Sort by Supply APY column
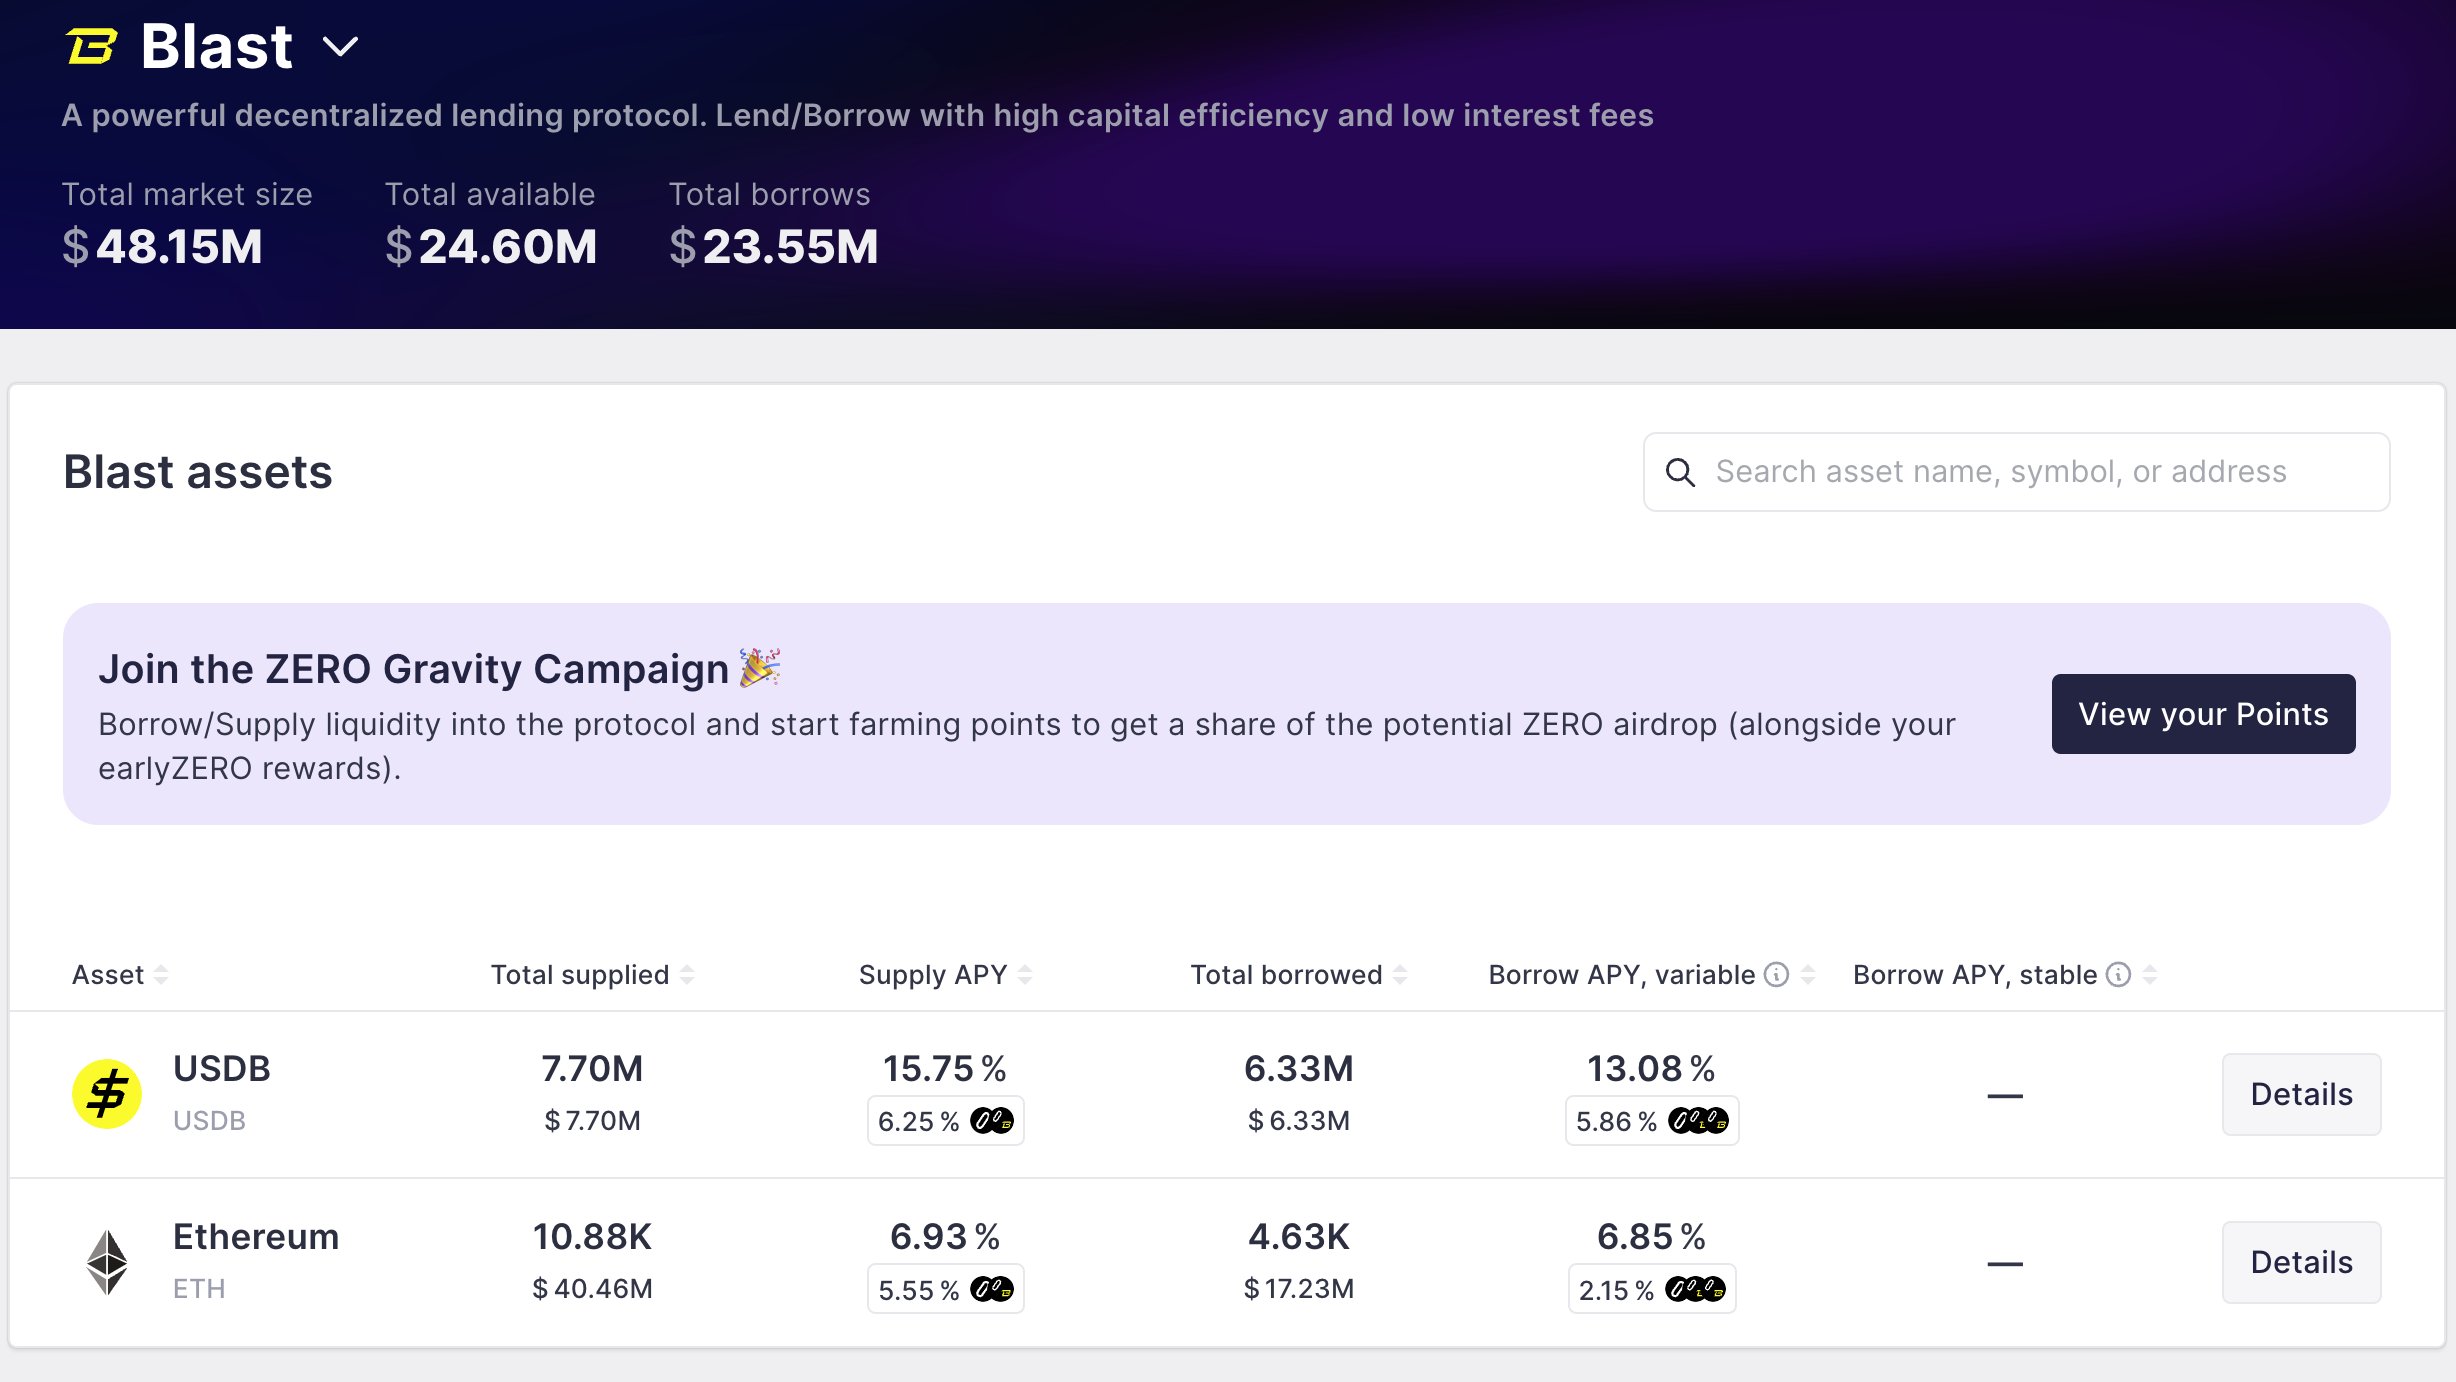 coord(945,975)
